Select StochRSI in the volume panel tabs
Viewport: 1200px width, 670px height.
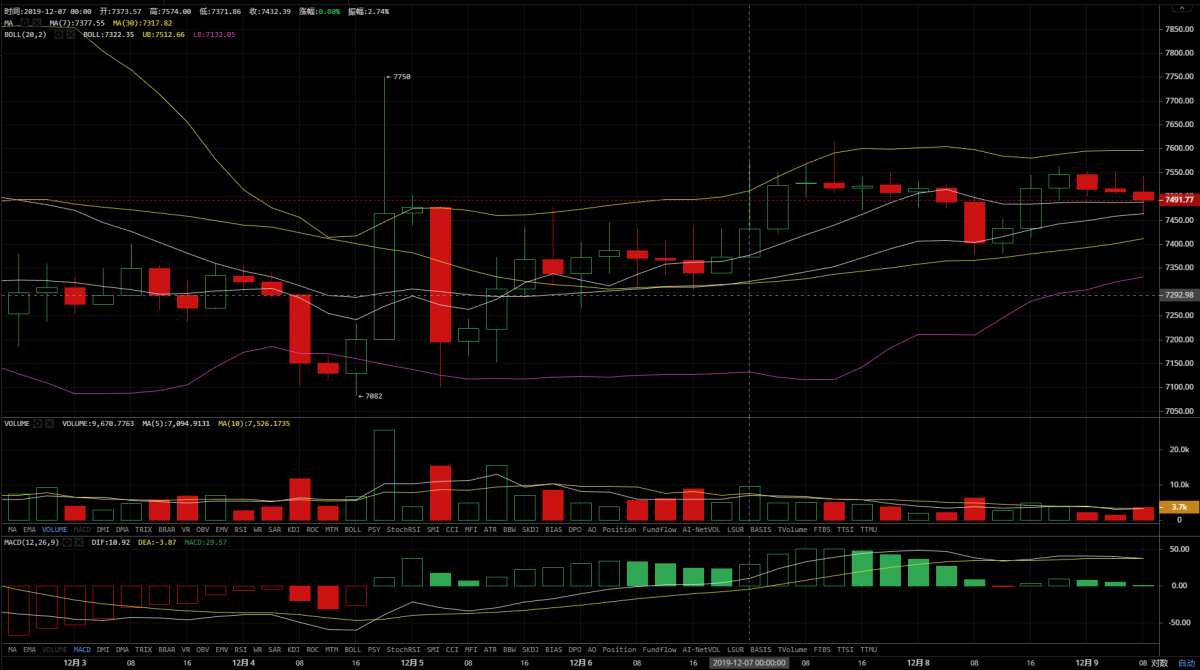tap(401, 529)
